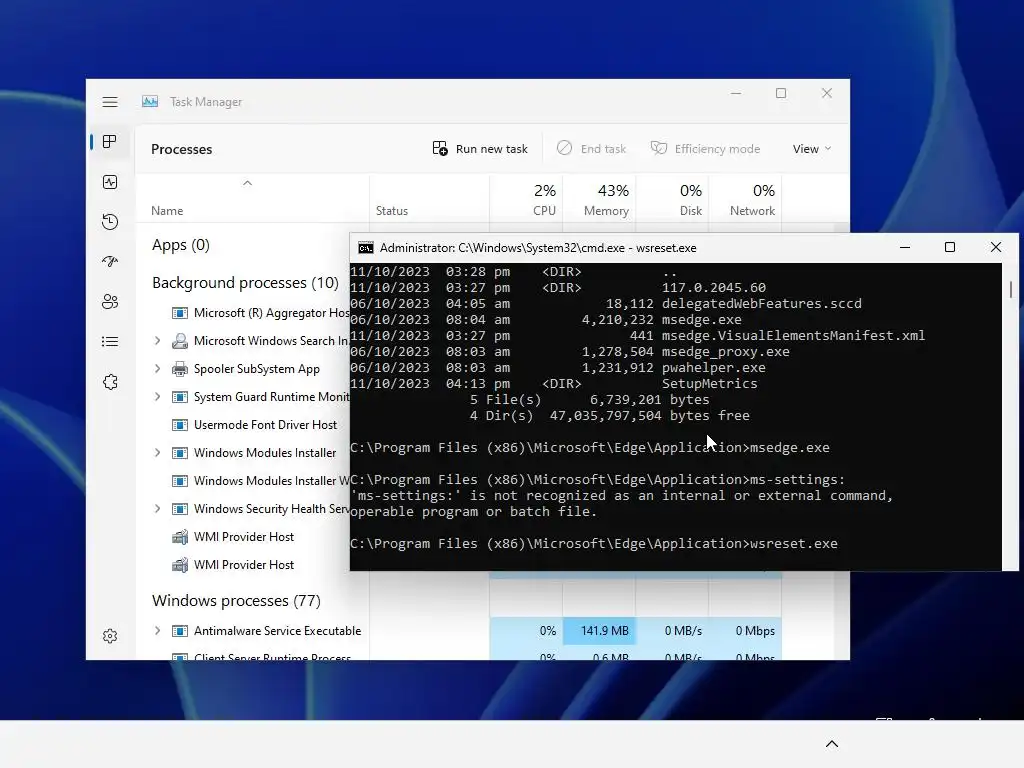Sort by Network column header
This screenshot has height=768, width=1024.
pos(745,199)
